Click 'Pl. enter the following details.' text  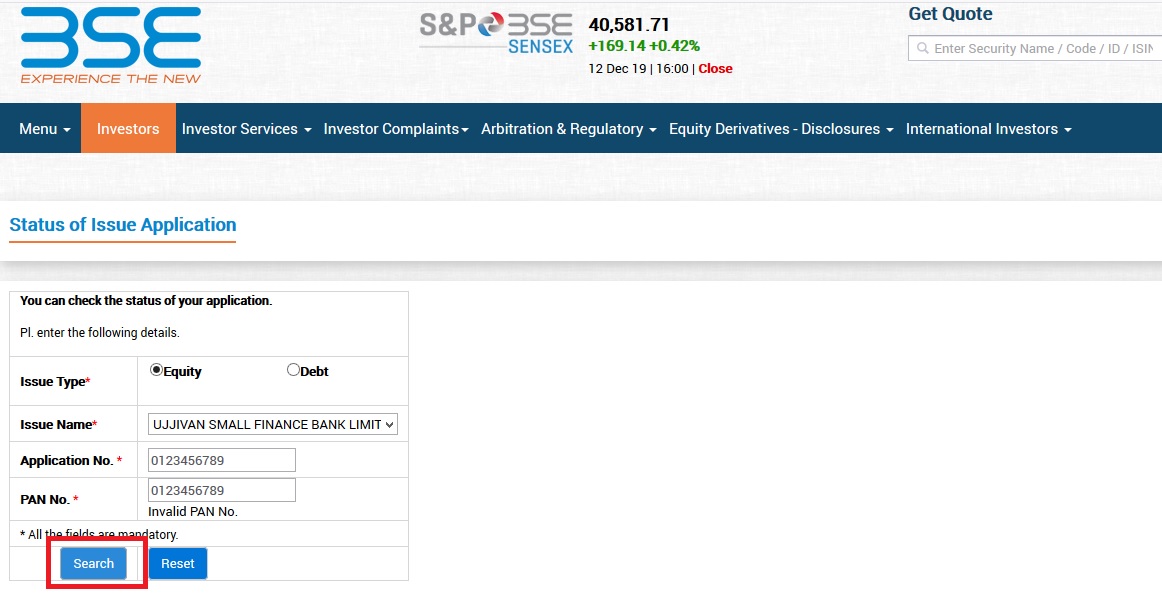[99, 333]
